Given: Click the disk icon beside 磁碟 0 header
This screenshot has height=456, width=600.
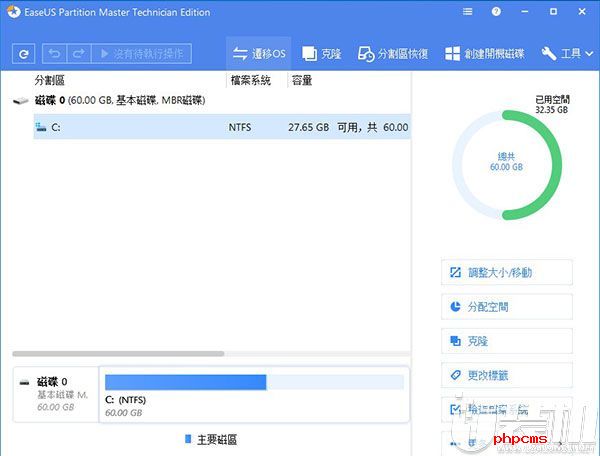Looking at the screenshot, I should tap(21, 101).
